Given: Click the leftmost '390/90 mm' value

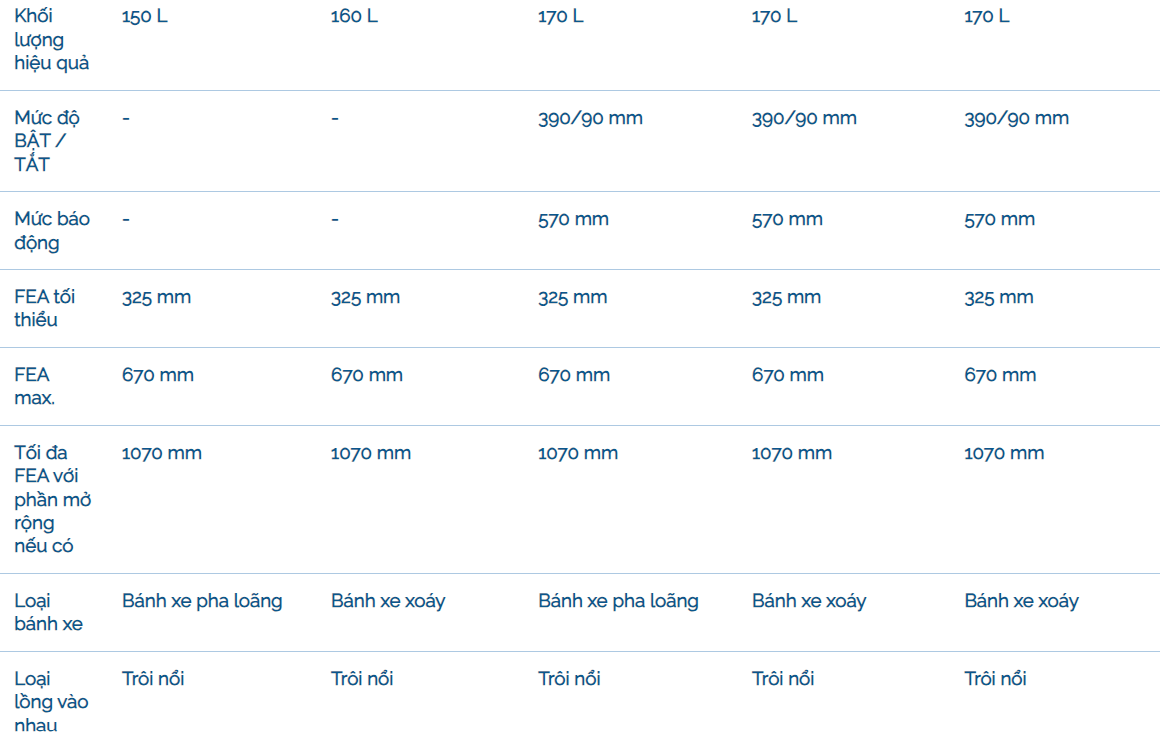Looking at the screenshot, I should pos(590,118).
